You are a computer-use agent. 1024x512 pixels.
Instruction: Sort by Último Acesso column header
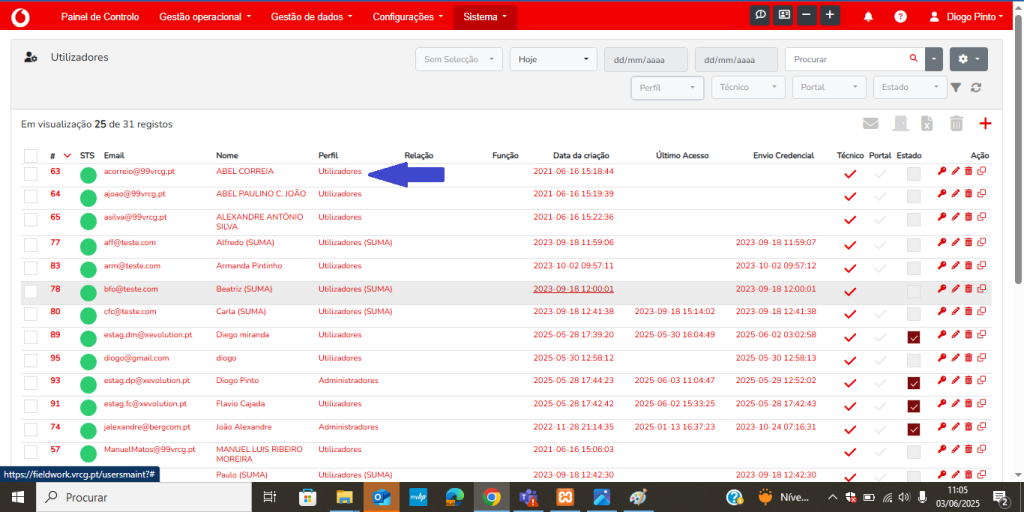click(x=682, y=155)
